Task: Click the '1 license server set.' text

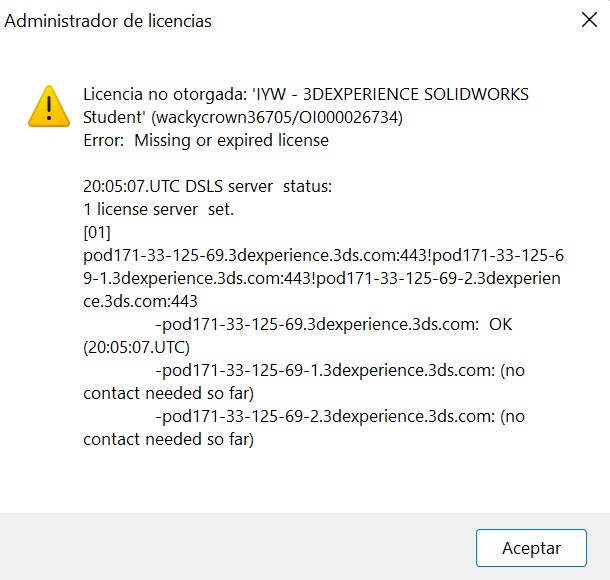Action: [x=159, y=210]
